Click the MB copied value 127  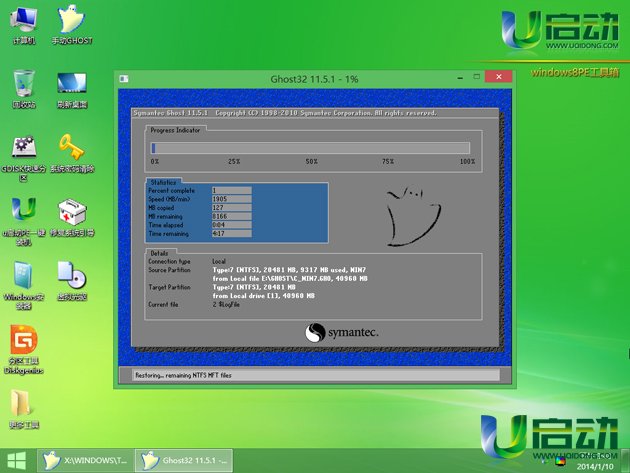(232, 208)
